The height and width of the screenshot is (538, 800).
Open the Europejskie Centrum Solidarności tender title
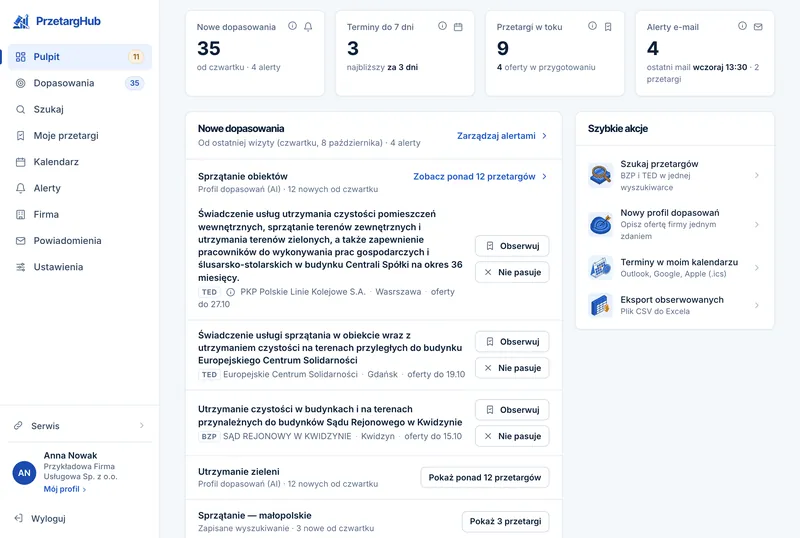point(330,348)
